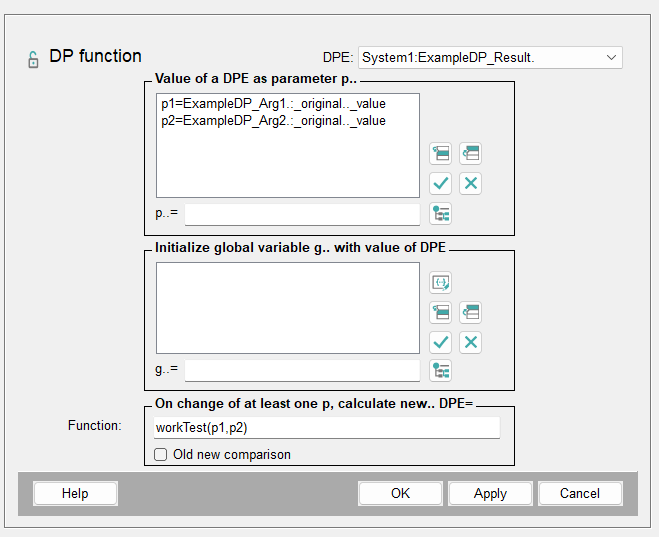The width and height of the screenshot is (659, 537).
Task: Remove the global variable with the X icon
Action: (471, 342)
